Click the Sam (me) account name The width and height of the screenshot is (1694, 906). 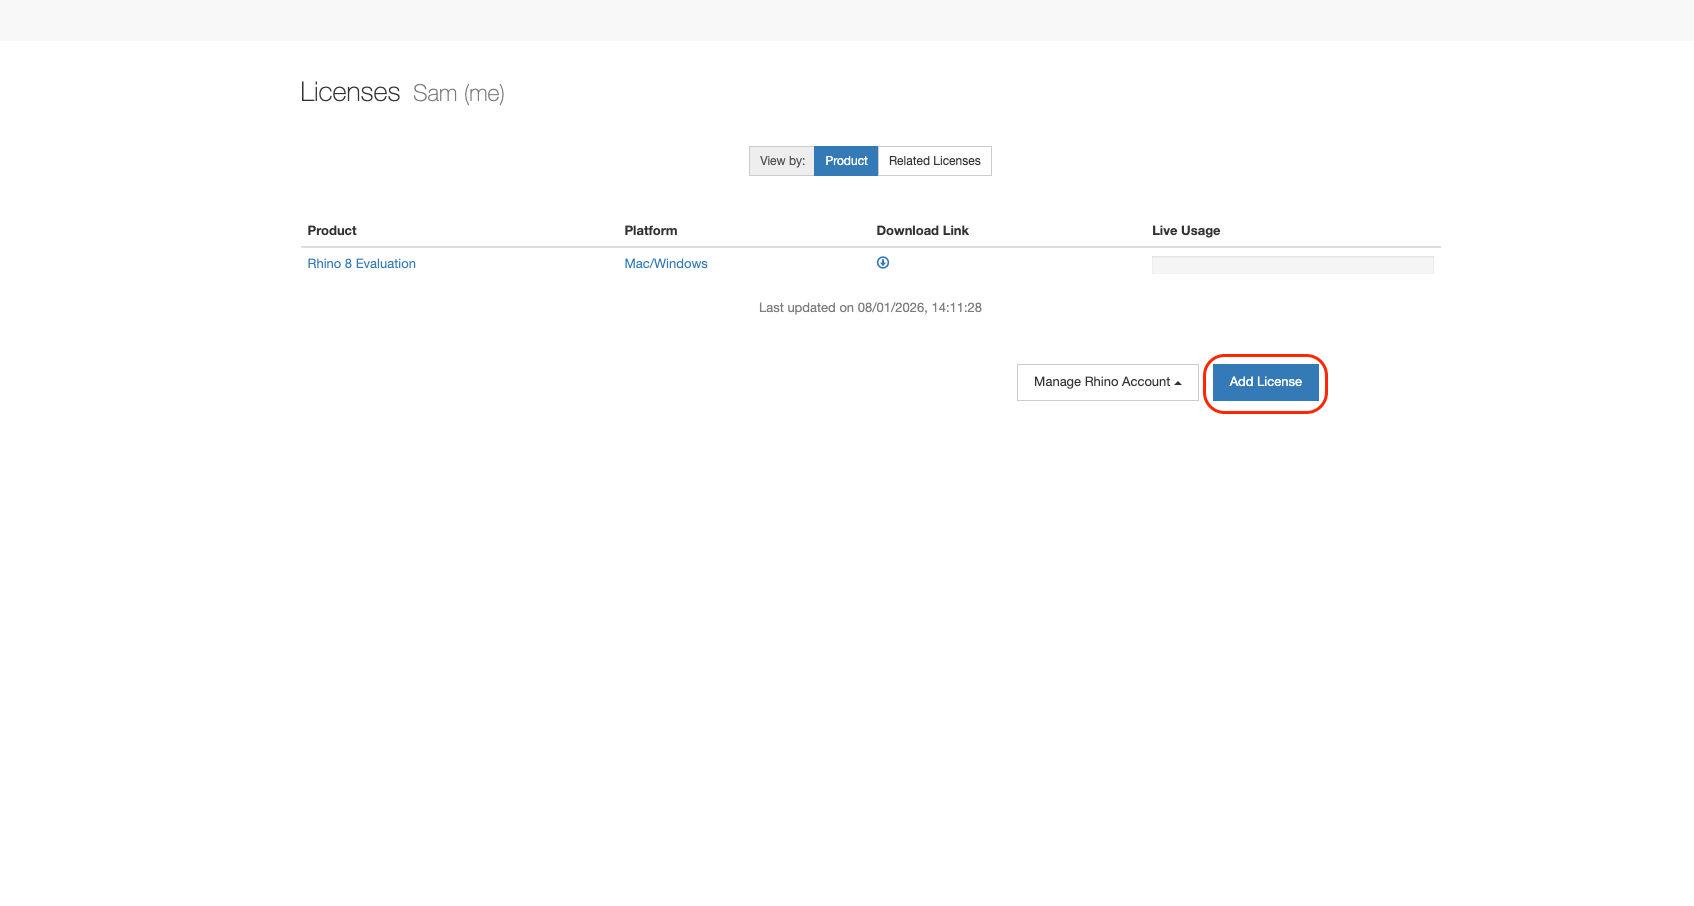pos(458,94)
